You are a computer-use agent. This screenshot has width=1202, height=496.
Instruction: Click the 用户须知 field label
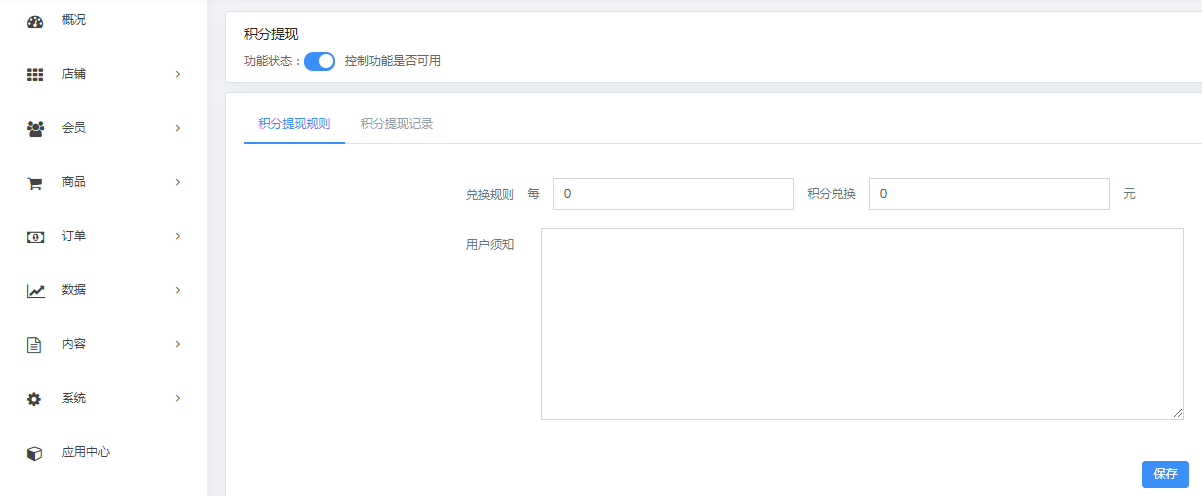pos(490,244)
